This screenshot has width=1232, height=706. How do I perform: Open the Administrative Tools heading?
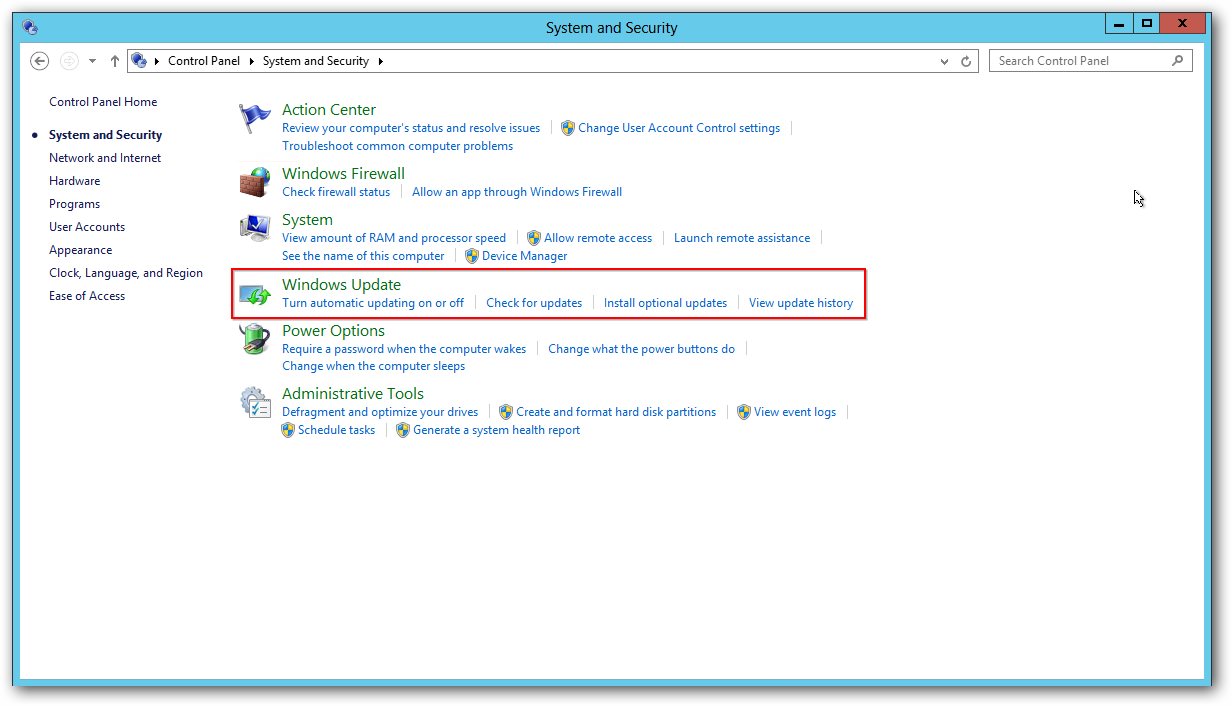[353, 394]
